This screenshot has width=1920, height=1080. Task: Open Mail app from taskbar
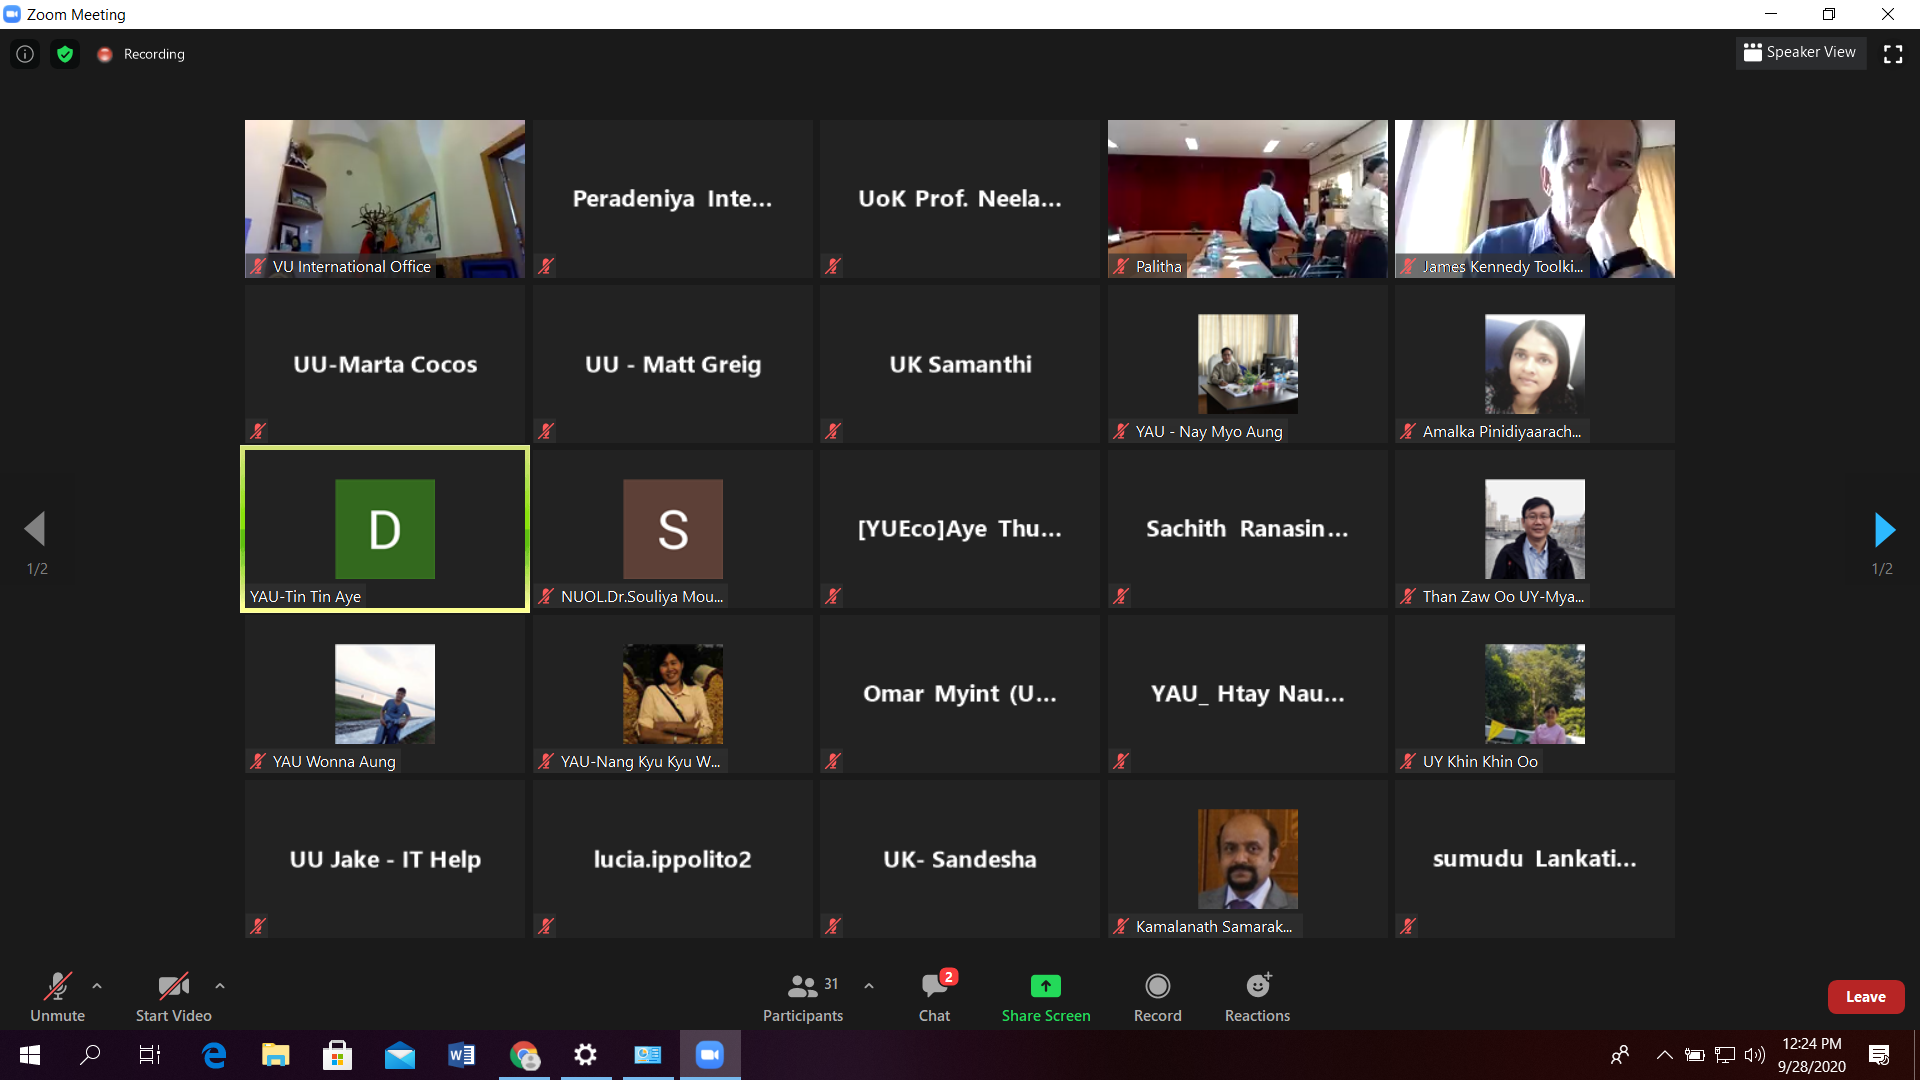coord(400,1055)
